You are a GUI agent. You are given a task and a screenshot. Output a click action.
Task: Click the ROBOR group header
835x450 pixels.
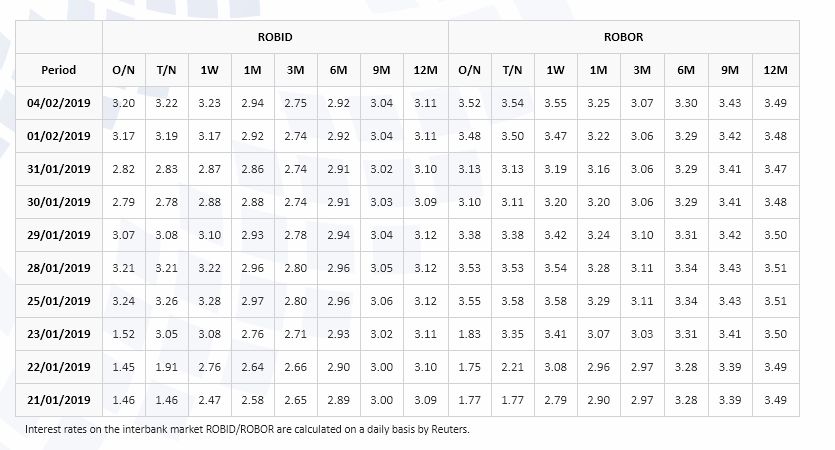click(x=623, y=37)
